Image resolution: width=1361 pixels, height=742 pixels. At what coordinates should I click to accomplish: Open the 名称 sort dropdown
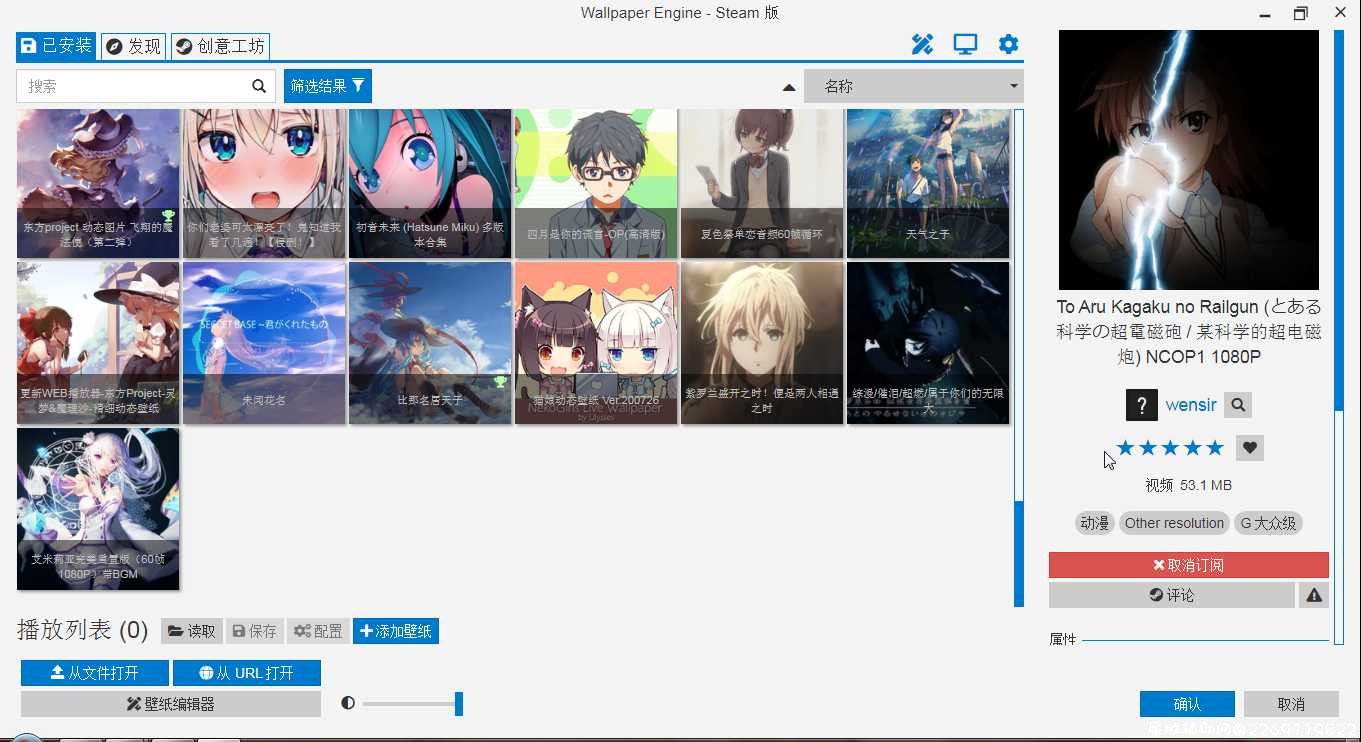(x=914, y=86)
